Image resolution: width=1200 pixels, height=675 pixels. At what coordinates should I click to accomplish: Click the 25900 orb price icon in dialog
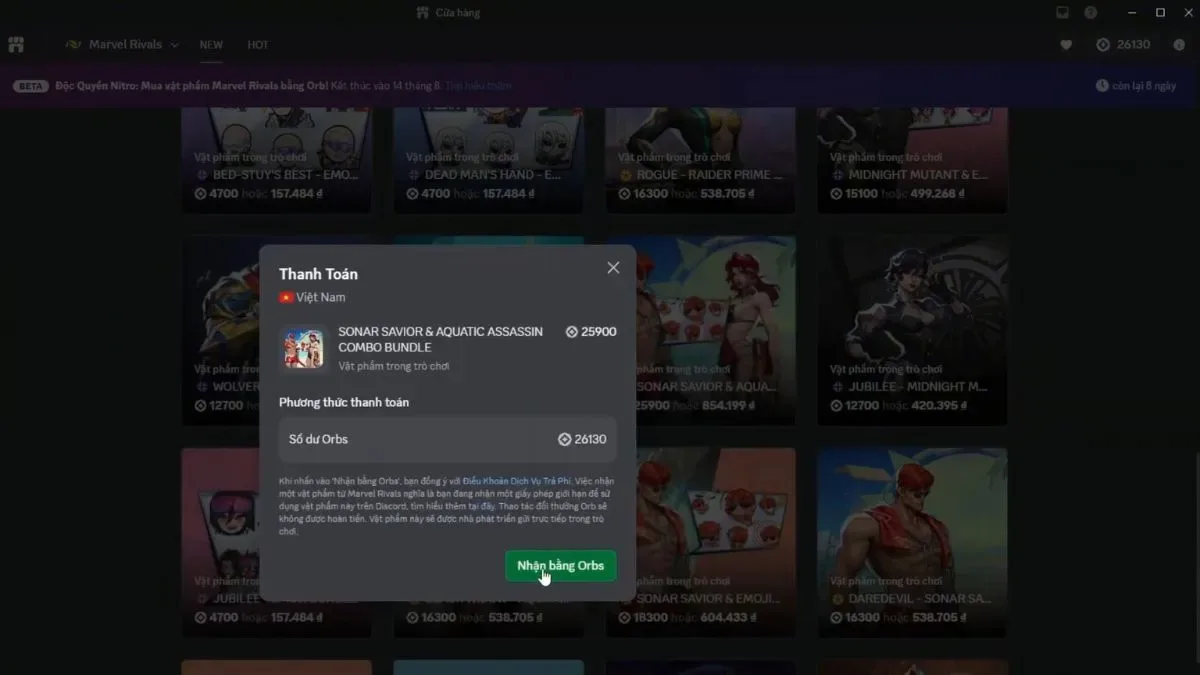[572, 331]
